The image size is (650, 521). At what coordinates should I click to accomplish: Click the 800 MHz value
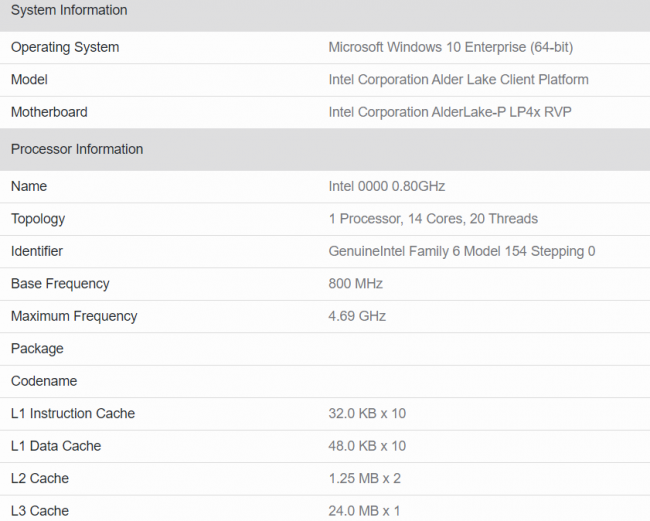[x=355, y=283]
